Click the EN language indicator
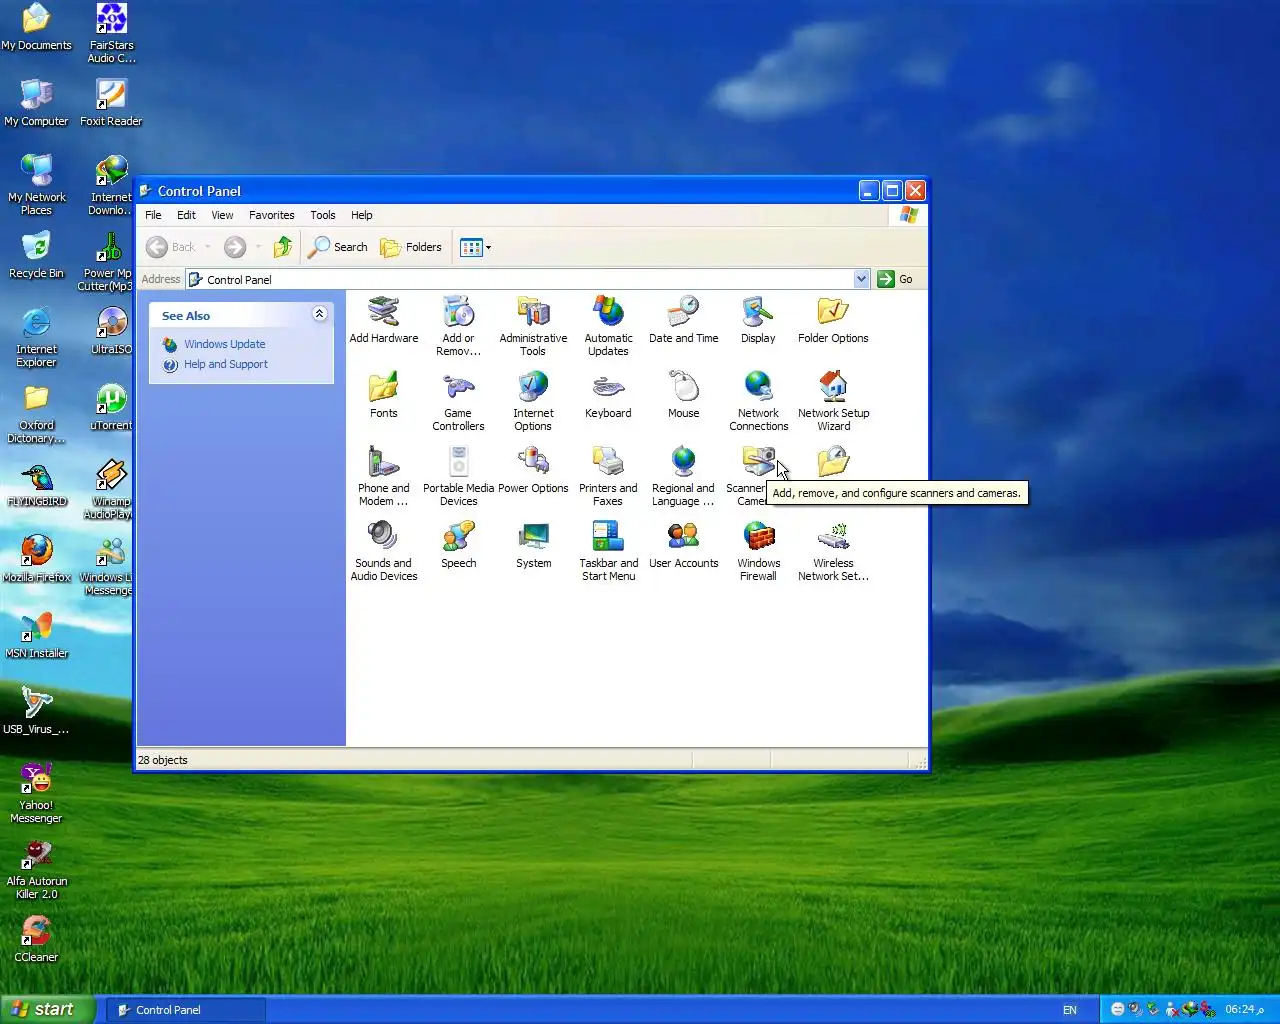 (1069, 1010)
